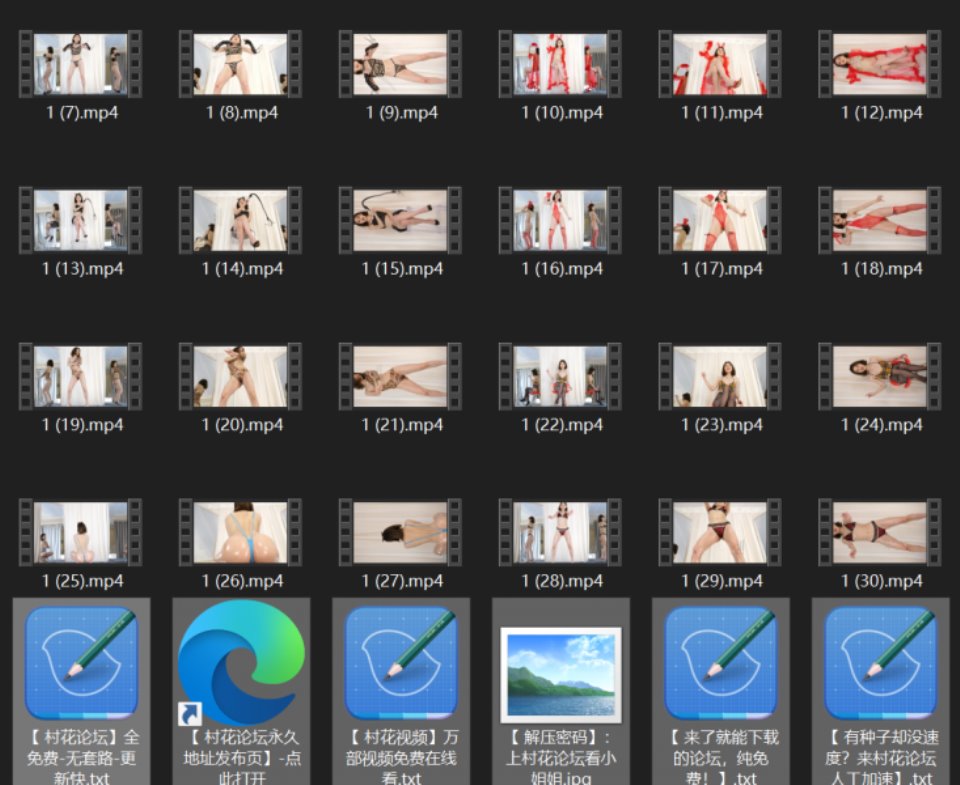This screenshot has height=785, width=960.
Task: Select the 【有种子却没速度 txt file icon
Action: pos(880,663)
